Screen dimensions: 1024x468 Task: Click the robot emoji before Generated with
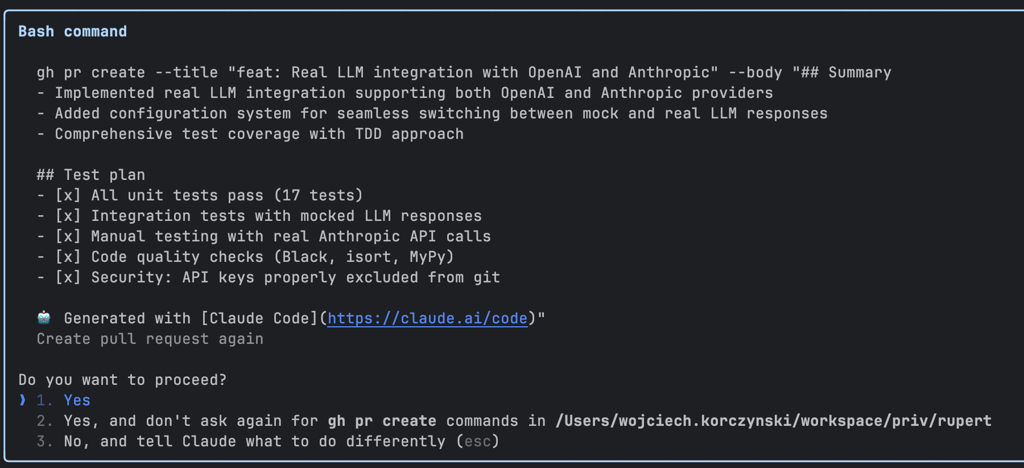(x=44, y=319)
